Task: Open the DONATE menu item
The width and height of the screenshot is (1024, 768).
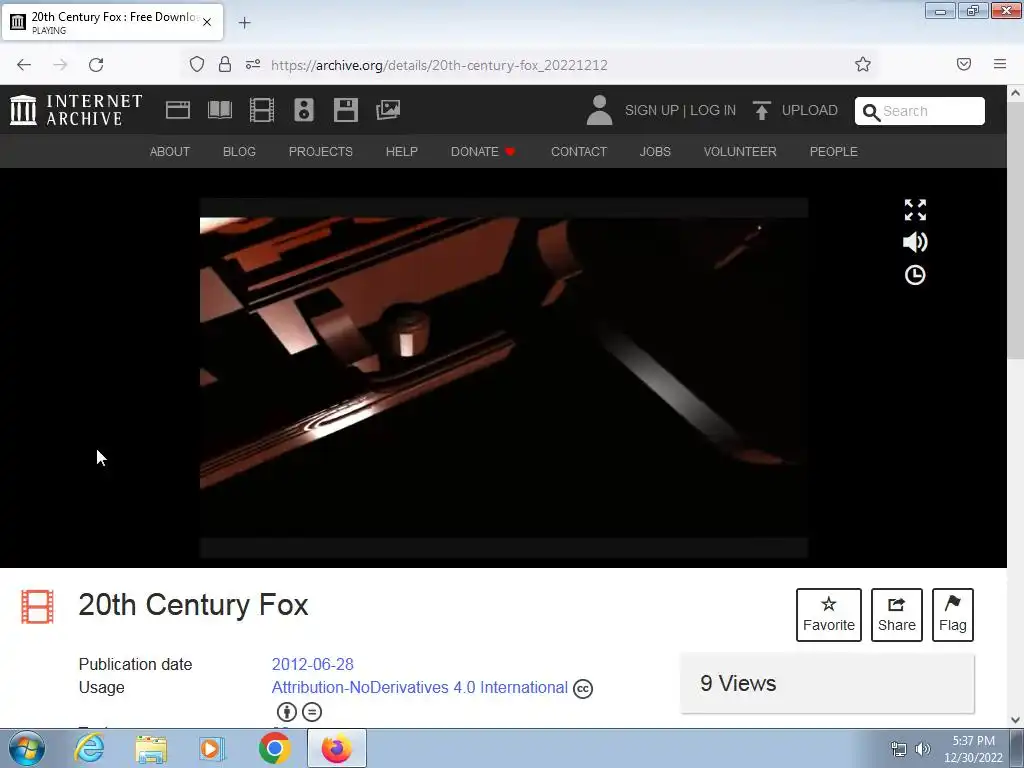Action: (483, 152)
